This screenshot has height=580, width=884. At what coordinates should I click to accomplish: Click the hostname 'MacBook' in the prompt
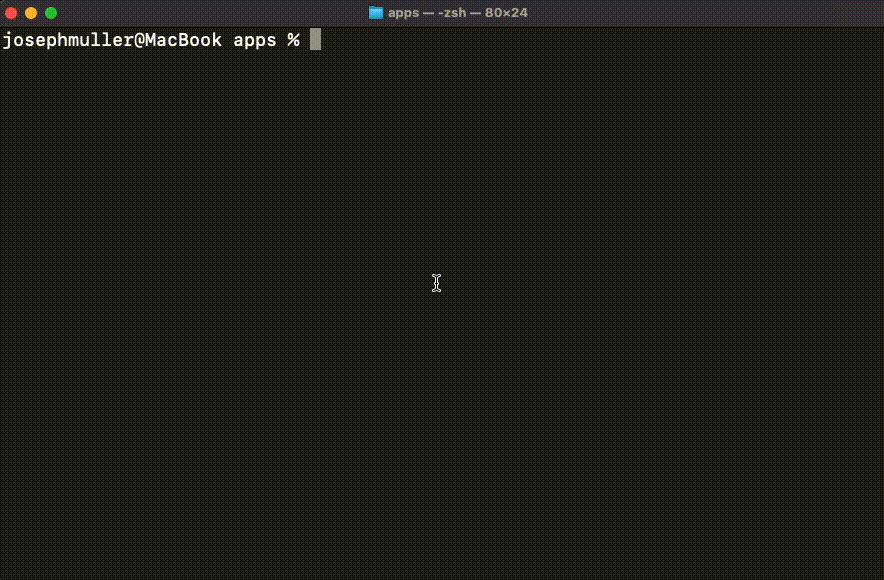[183, 40]
